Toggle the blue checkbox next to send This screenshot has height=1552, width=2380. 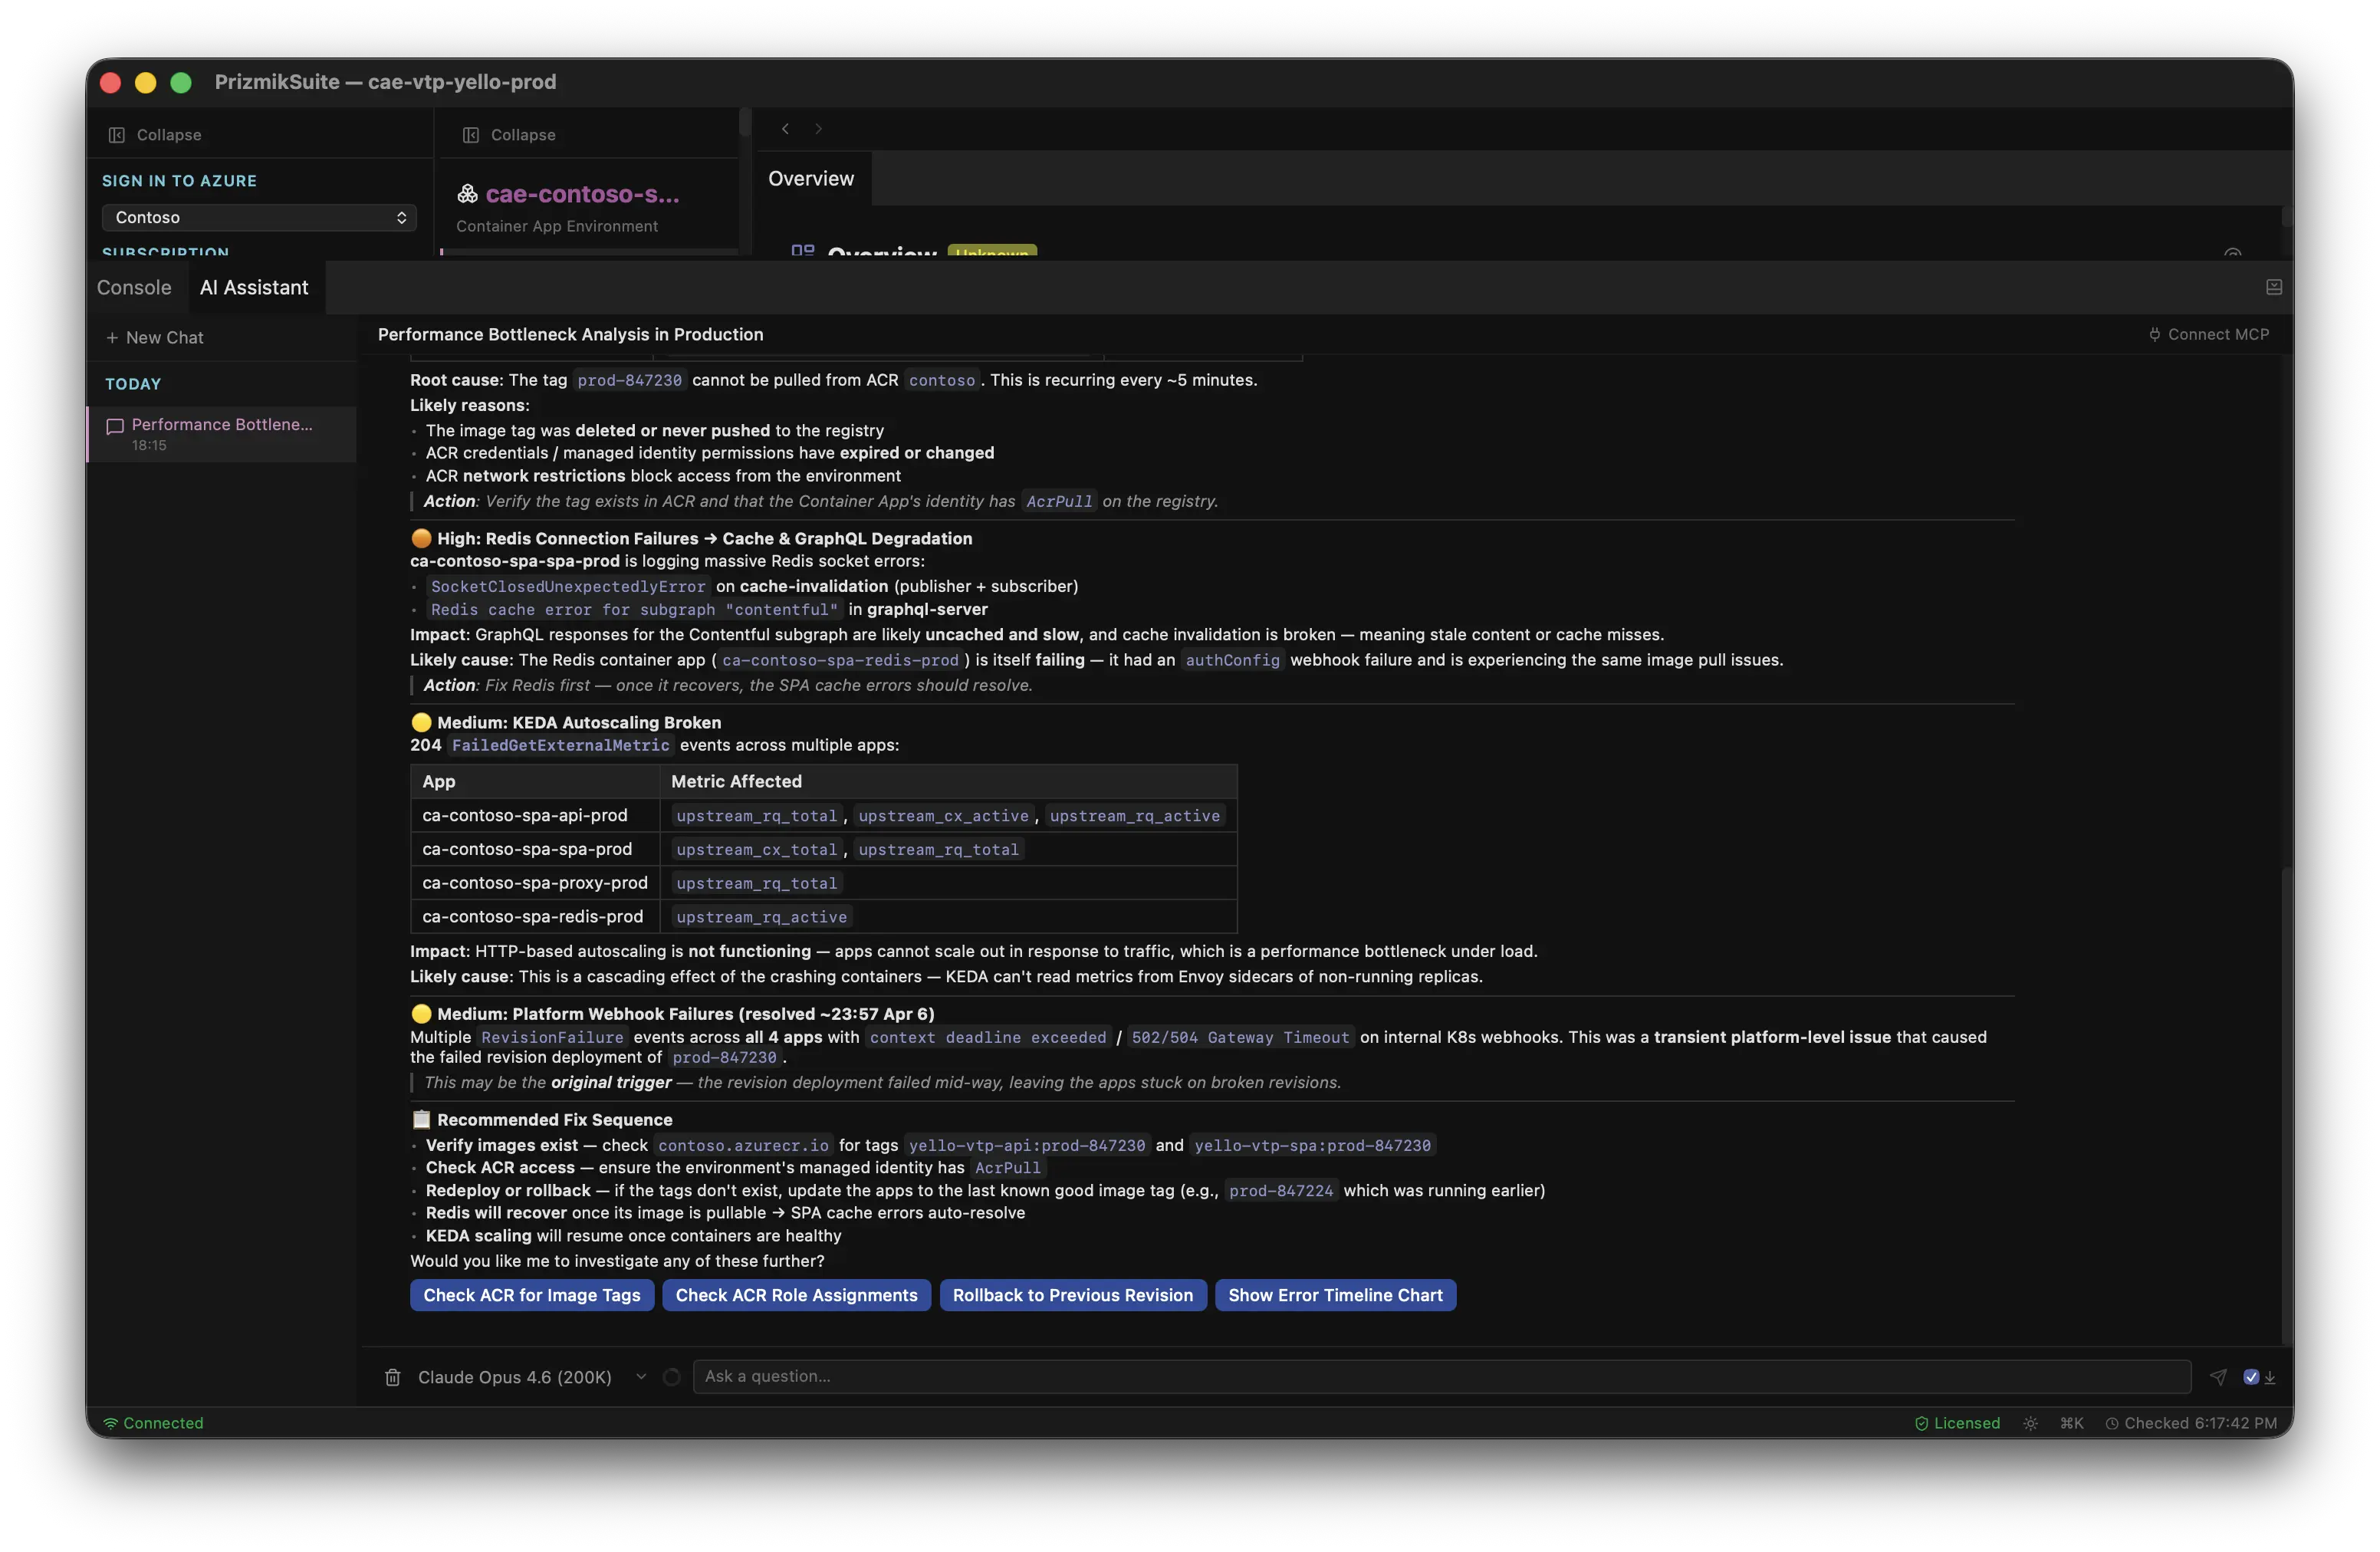coord(2251,1378)
